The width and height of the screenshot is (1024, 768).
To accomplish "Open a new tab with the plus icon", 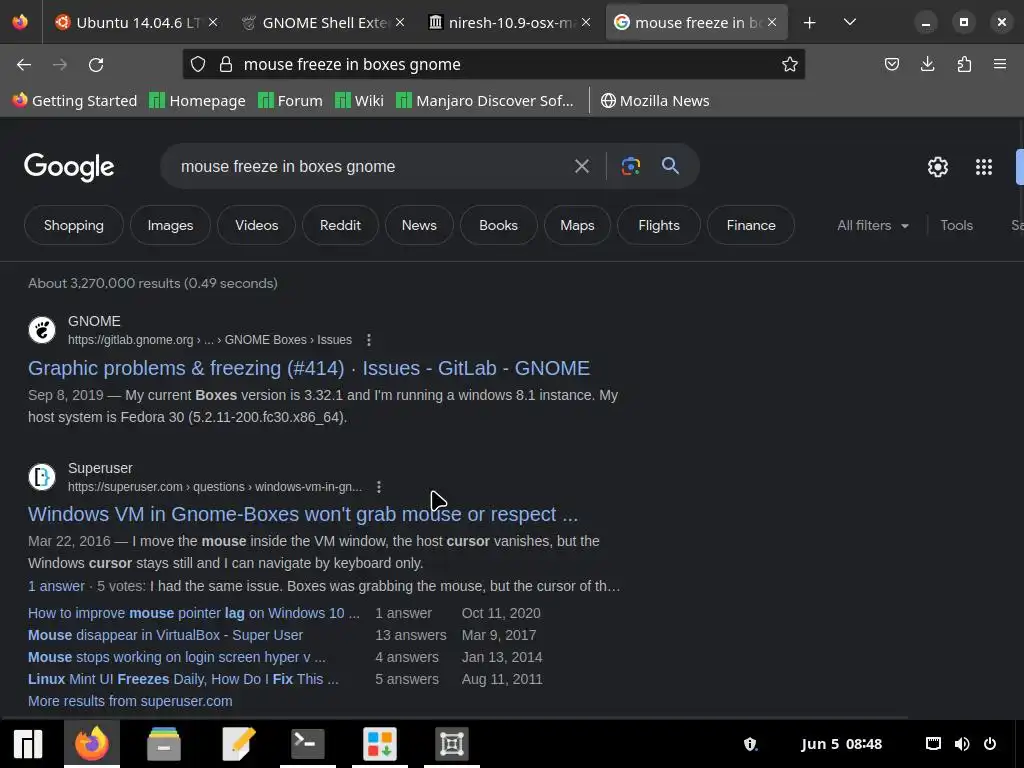I will tap(809, 23).
